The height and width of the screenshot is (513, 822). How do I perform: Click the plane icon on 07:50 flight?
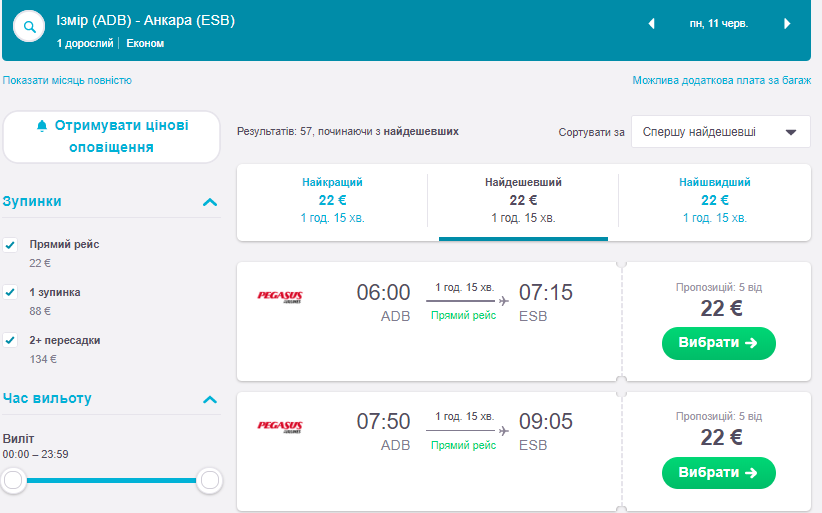[503, 430]
